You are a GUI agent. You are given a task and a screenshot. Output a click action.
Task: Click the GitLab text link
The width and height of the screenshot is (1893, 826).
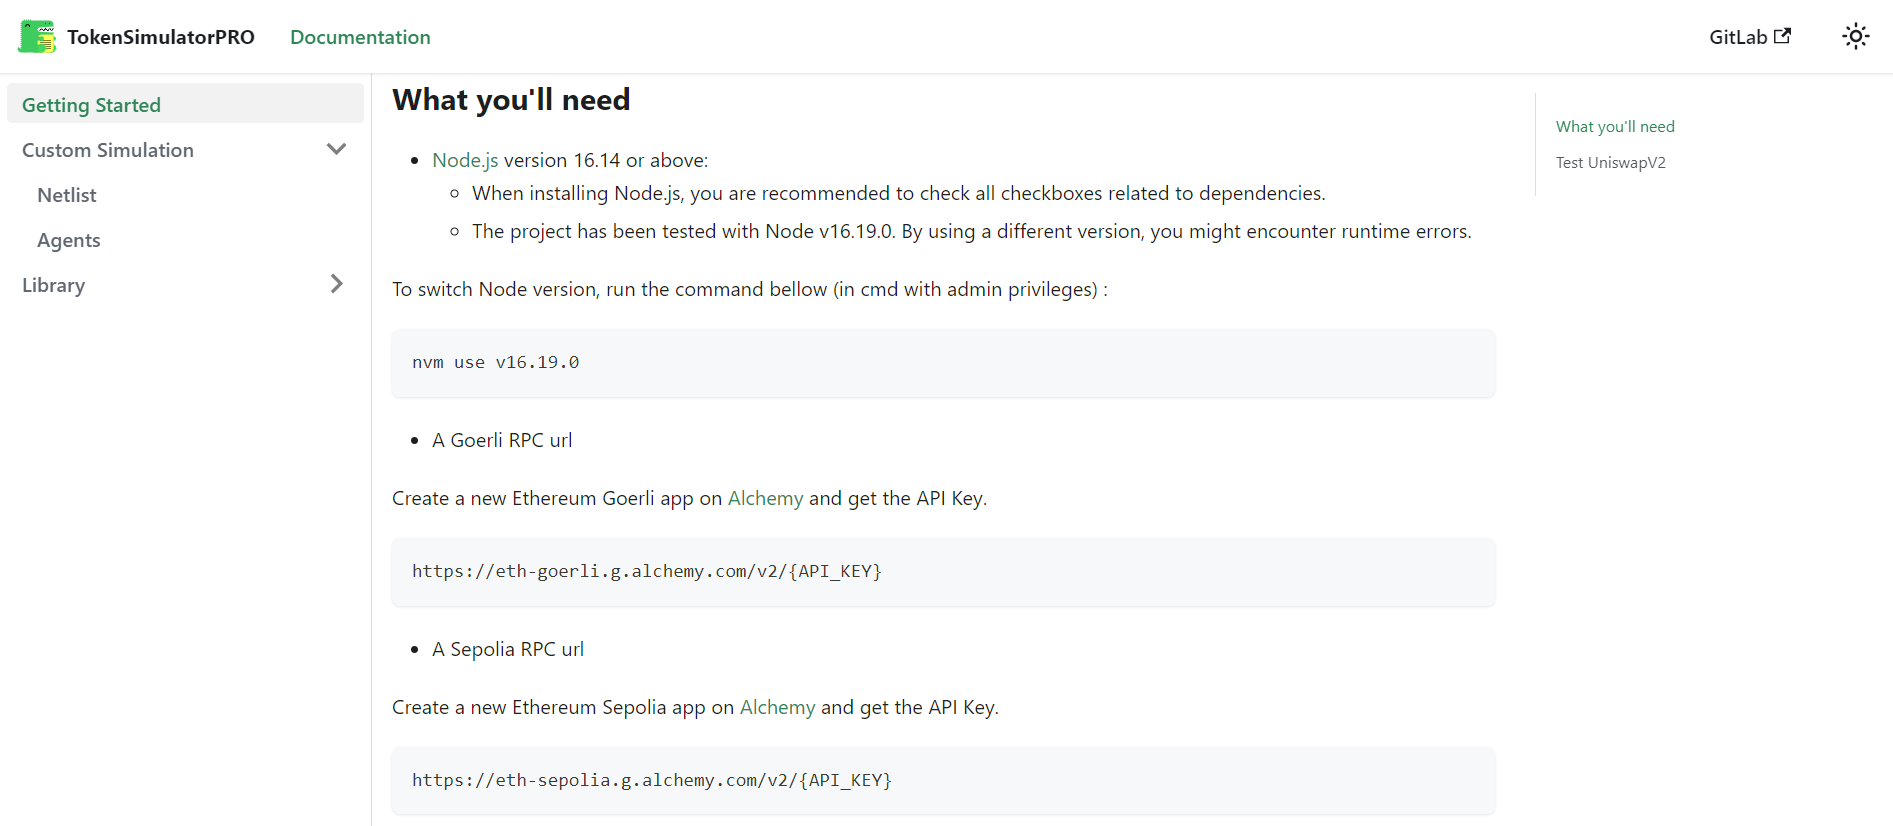click(x=1738, y=36)
